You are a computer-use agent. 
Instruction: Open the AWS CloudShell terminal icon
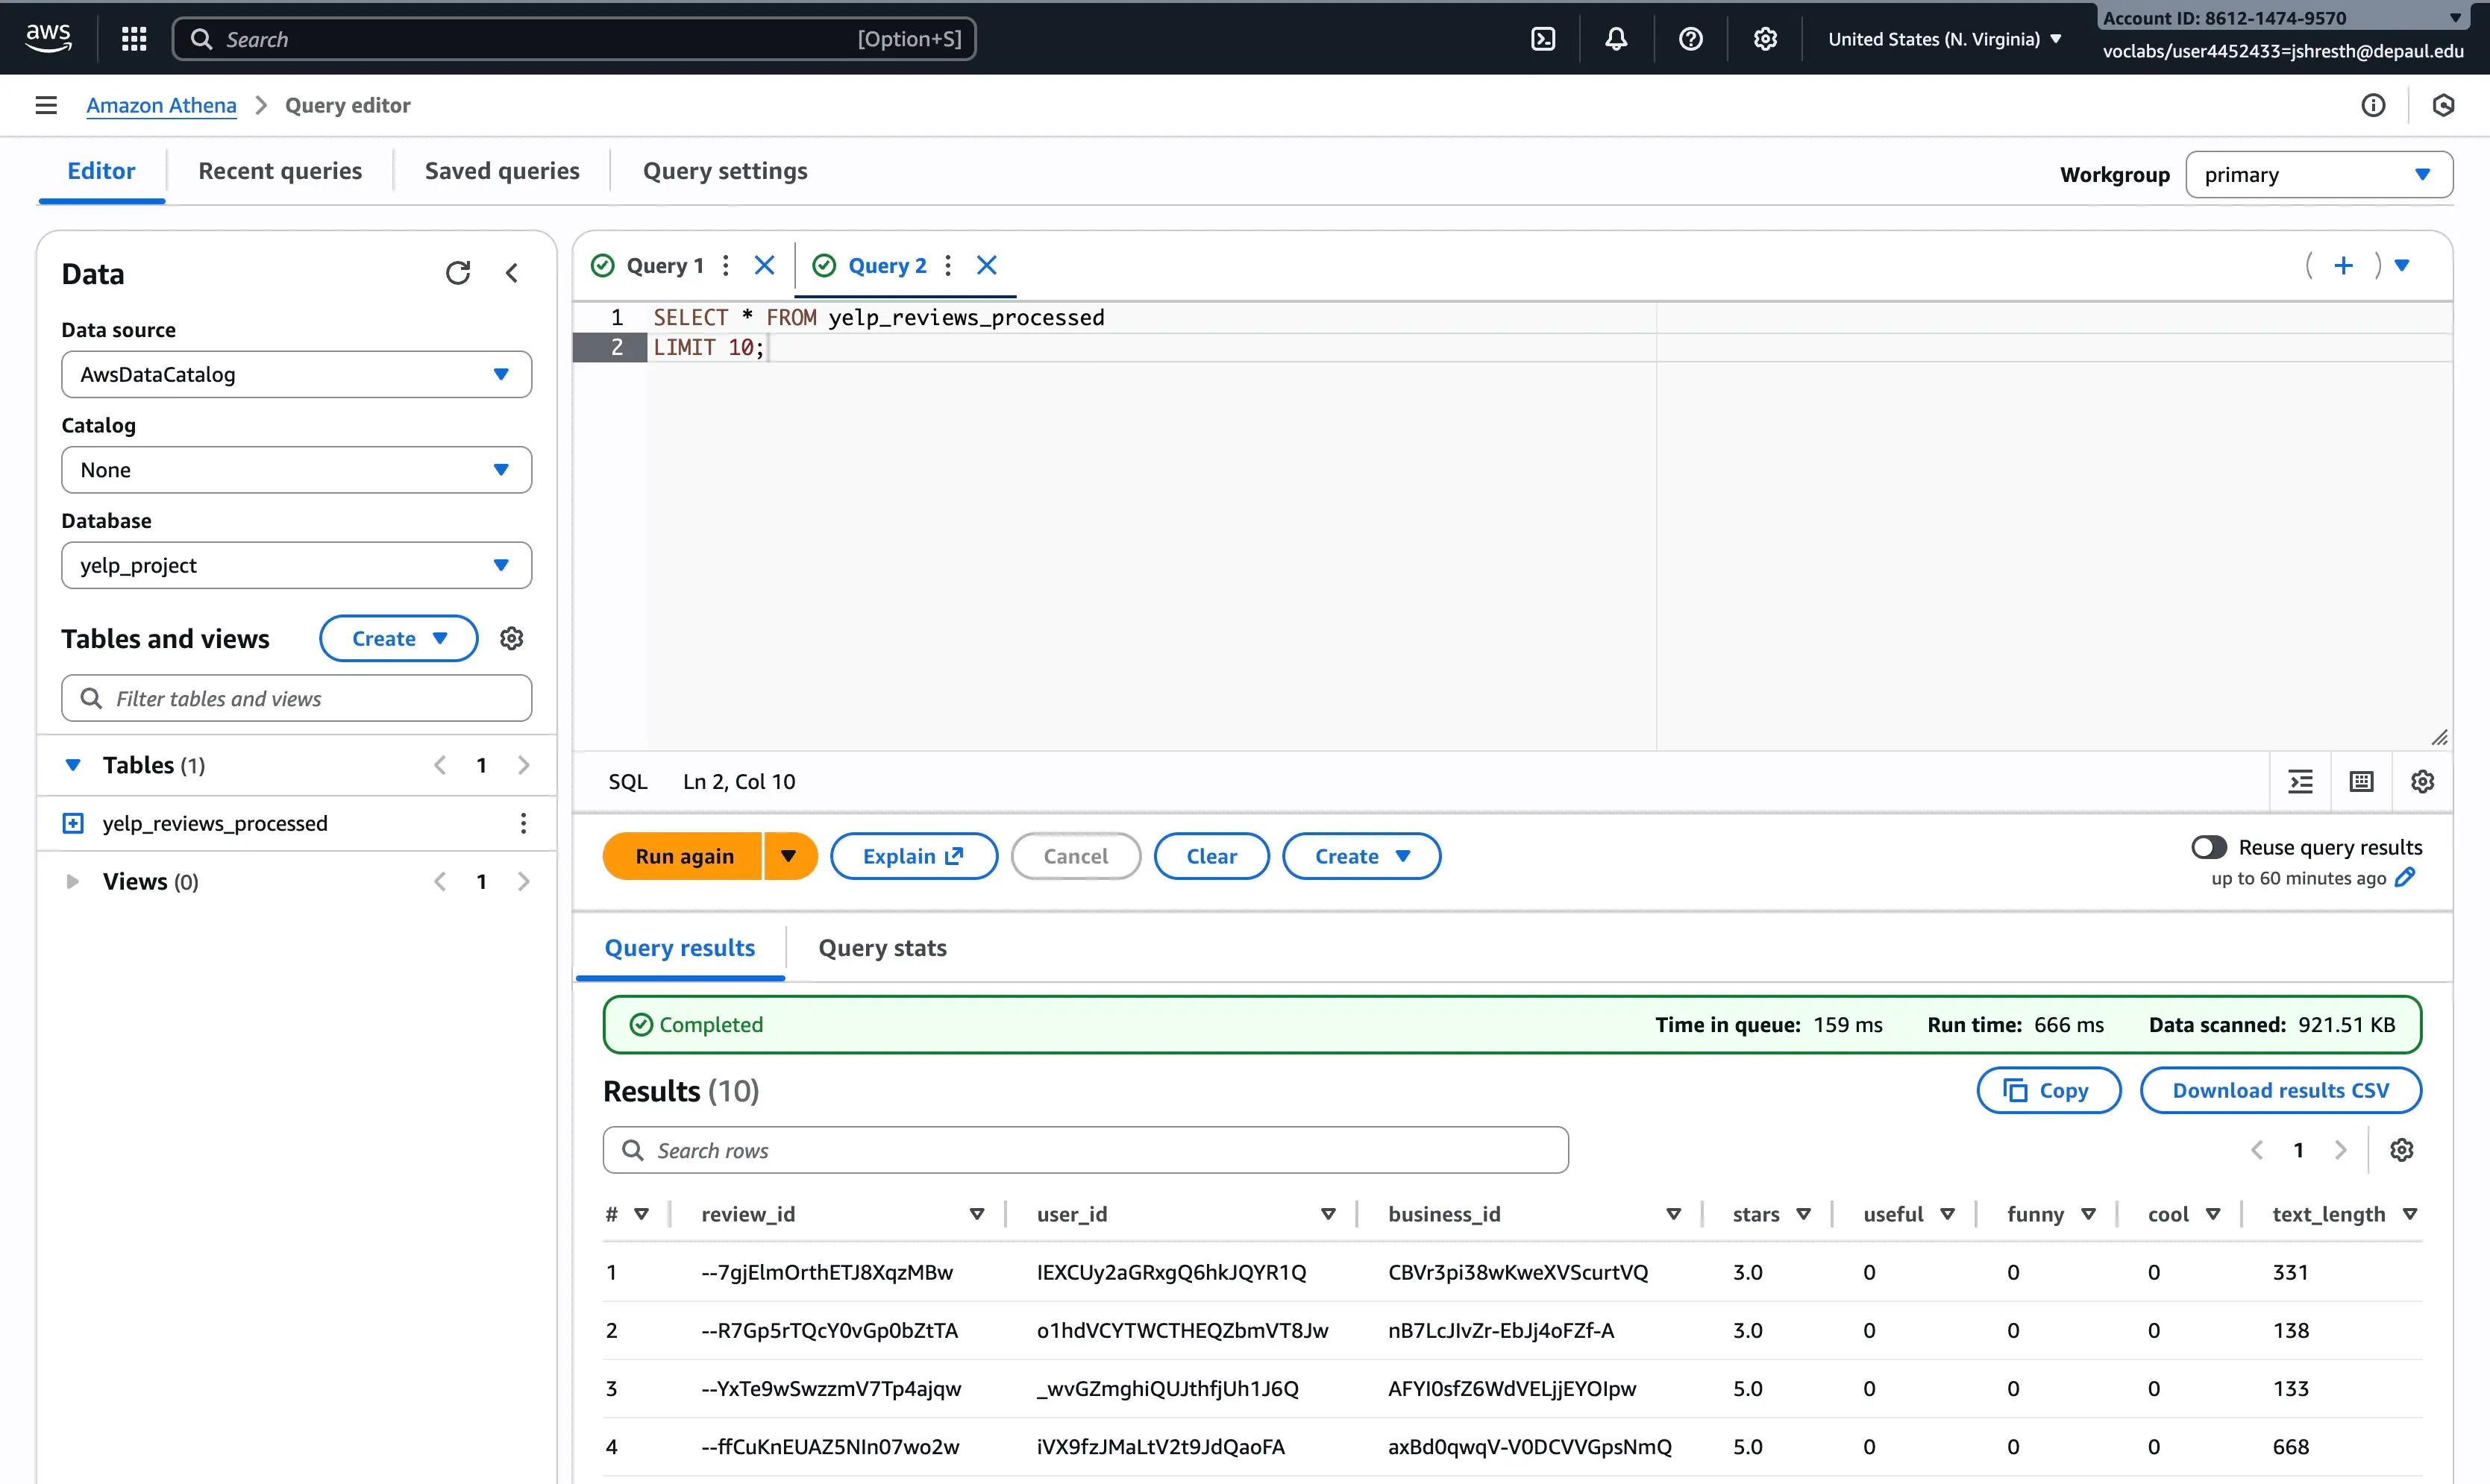click(x=1543, y=39)
